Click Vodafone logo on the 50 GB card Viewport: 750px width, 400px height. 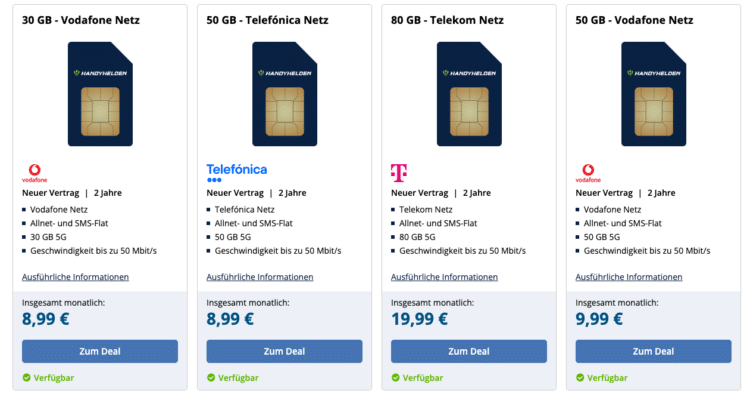[588, 173]
